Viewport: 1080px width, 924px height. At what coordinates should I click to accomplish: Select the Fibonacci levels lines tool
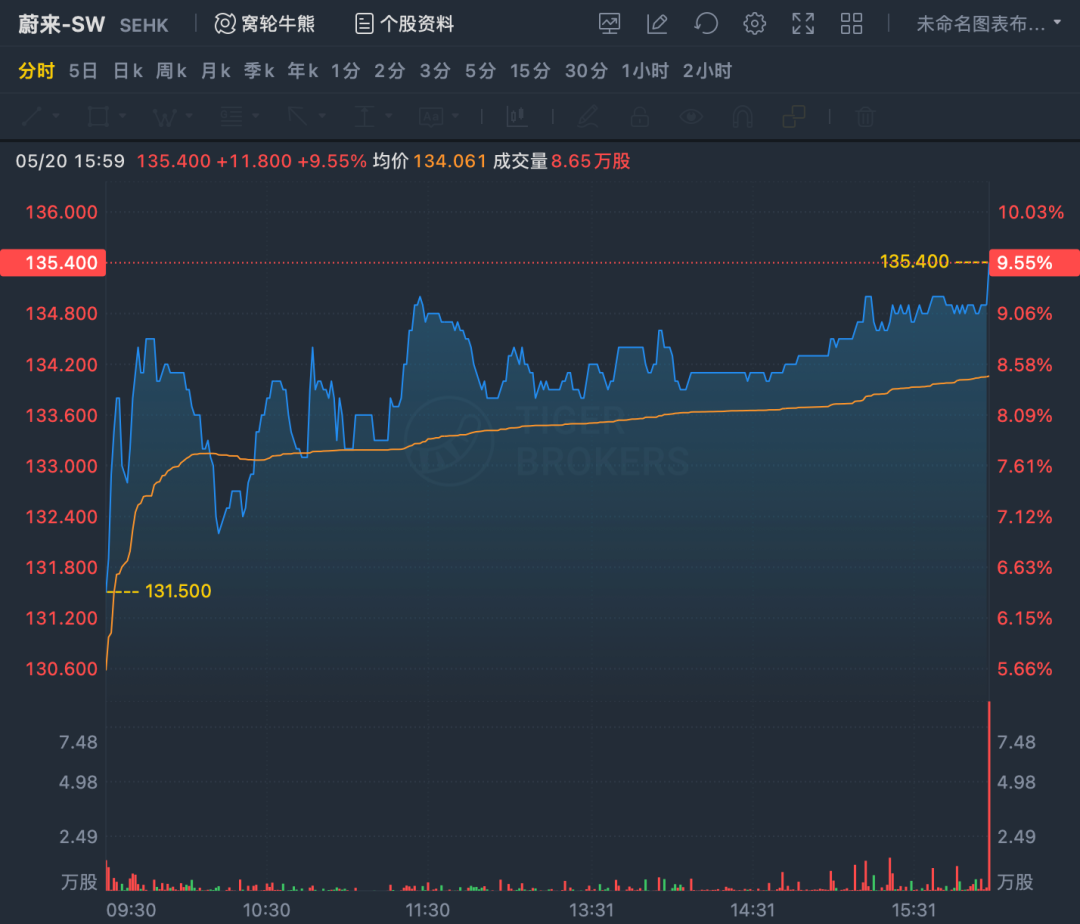pyautogui.click(x=231, y=116)
